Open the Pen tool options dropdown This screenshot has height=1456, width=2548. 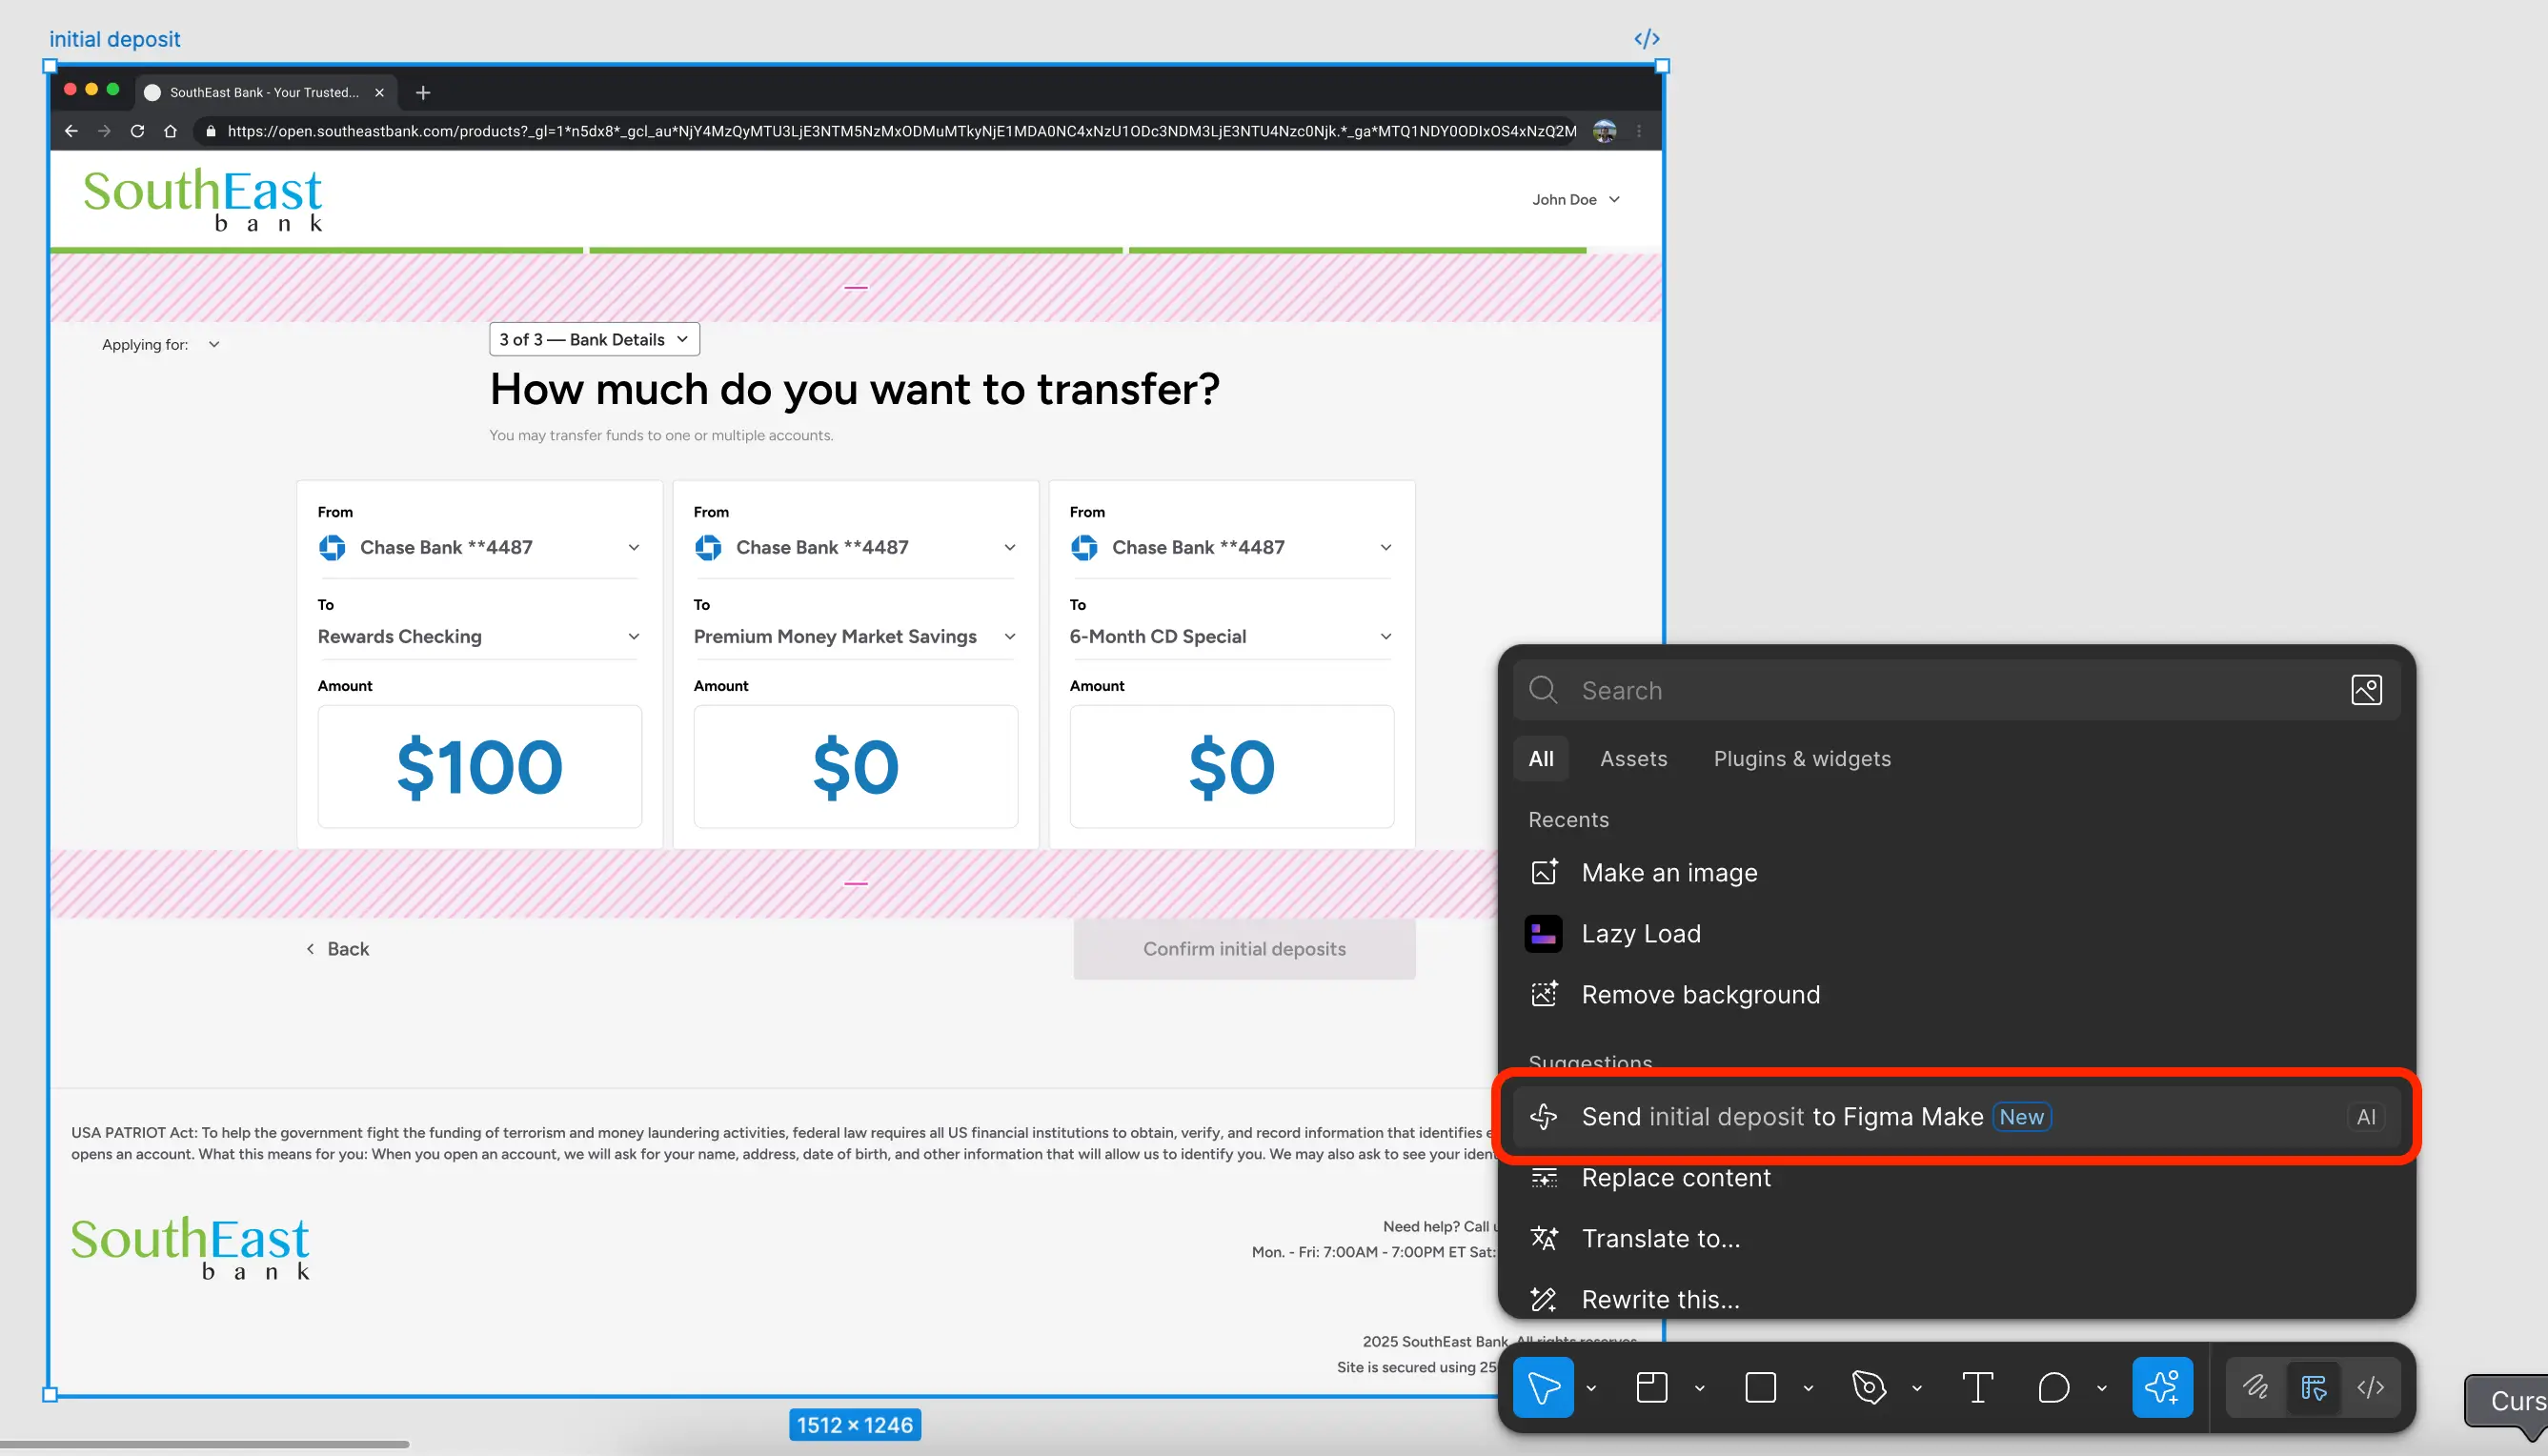[1916, 1388]
